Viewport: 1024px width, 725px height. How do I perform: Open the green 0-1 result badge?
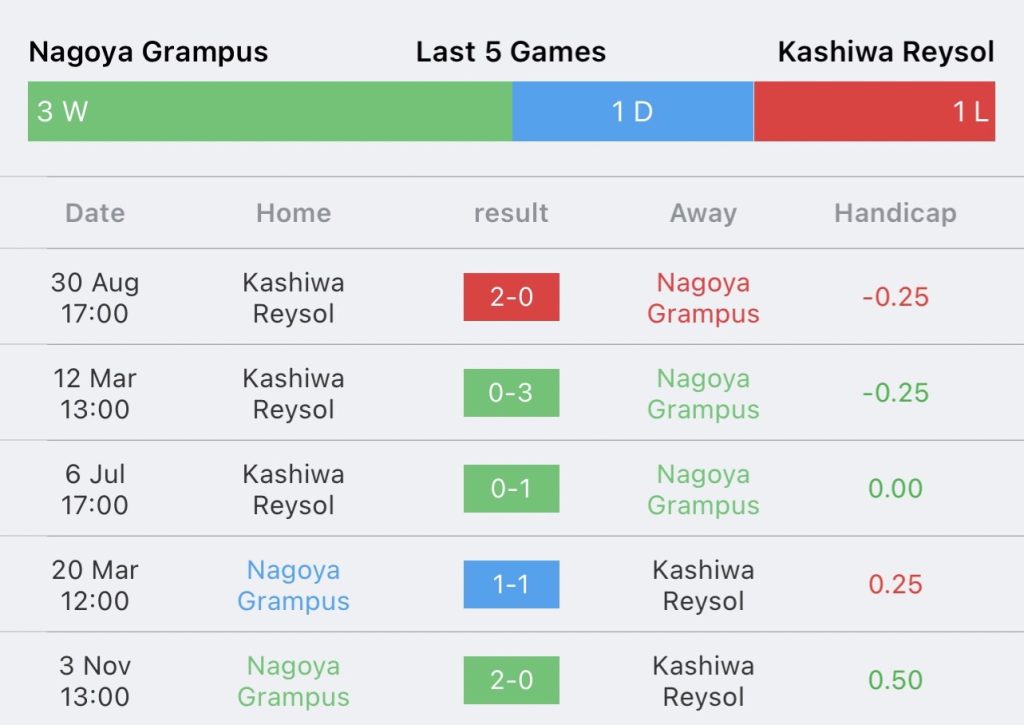(511, 489)
